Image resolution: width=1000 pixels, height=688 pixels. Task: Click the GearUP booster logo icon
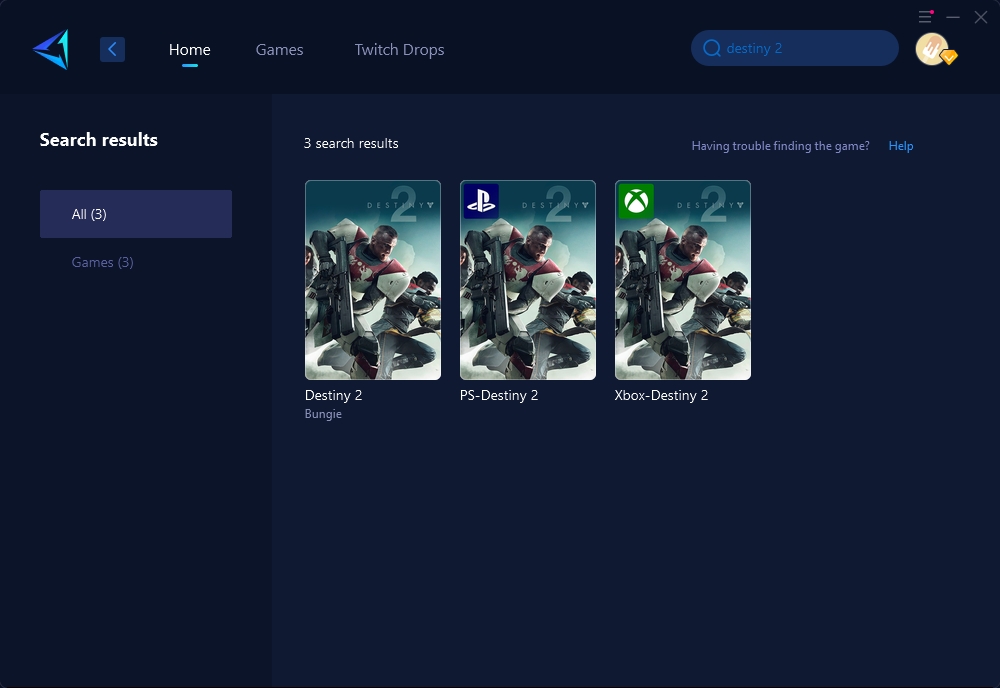pyautogui.click(x=52, y=49)
